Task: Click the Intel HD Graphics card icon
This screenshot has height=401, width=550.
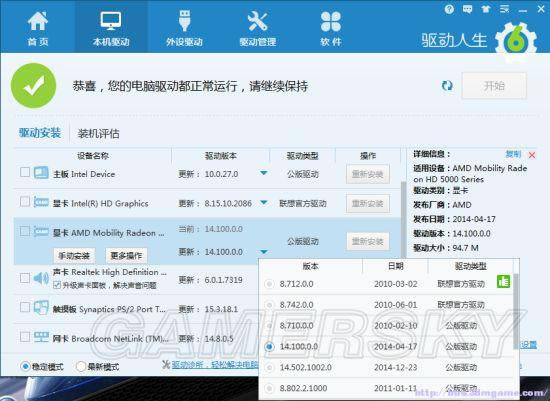Action: pyautogui.click(x=41, y=202)
